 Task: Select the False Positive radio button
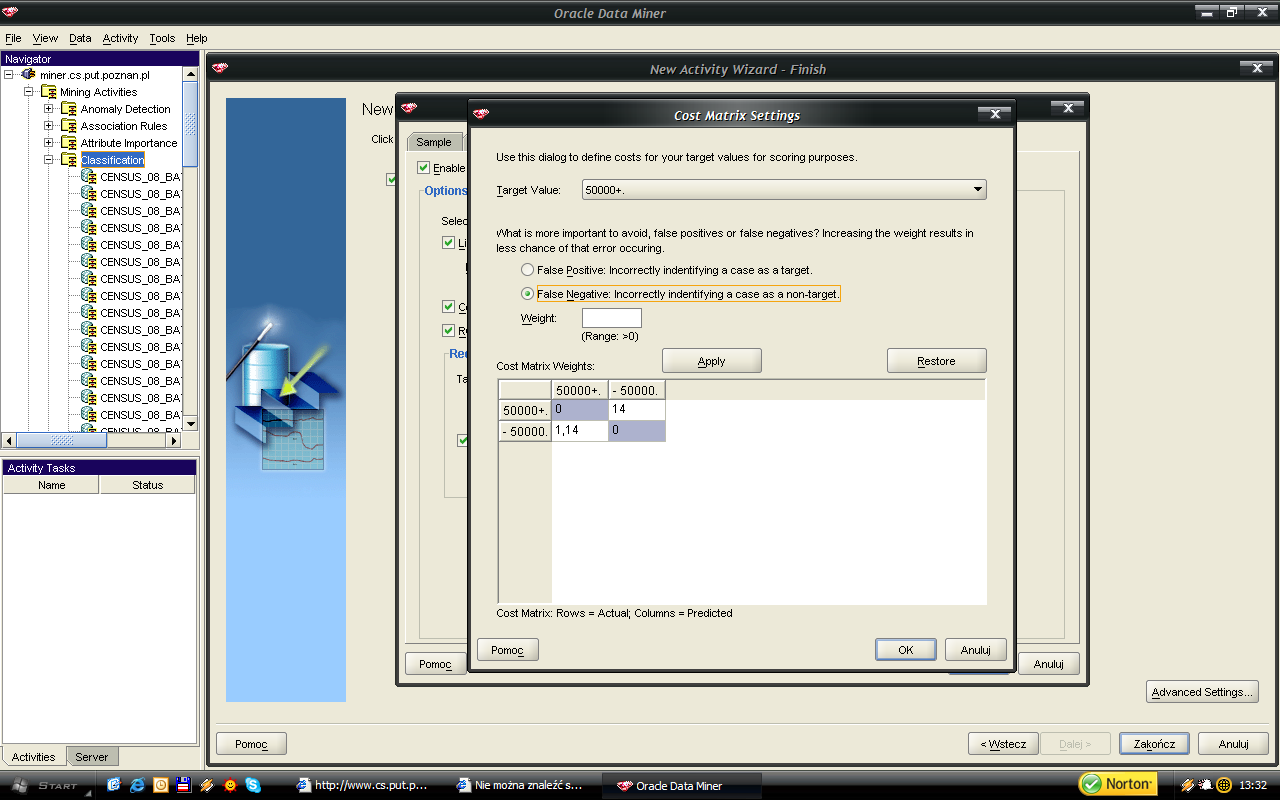(527, 270)
